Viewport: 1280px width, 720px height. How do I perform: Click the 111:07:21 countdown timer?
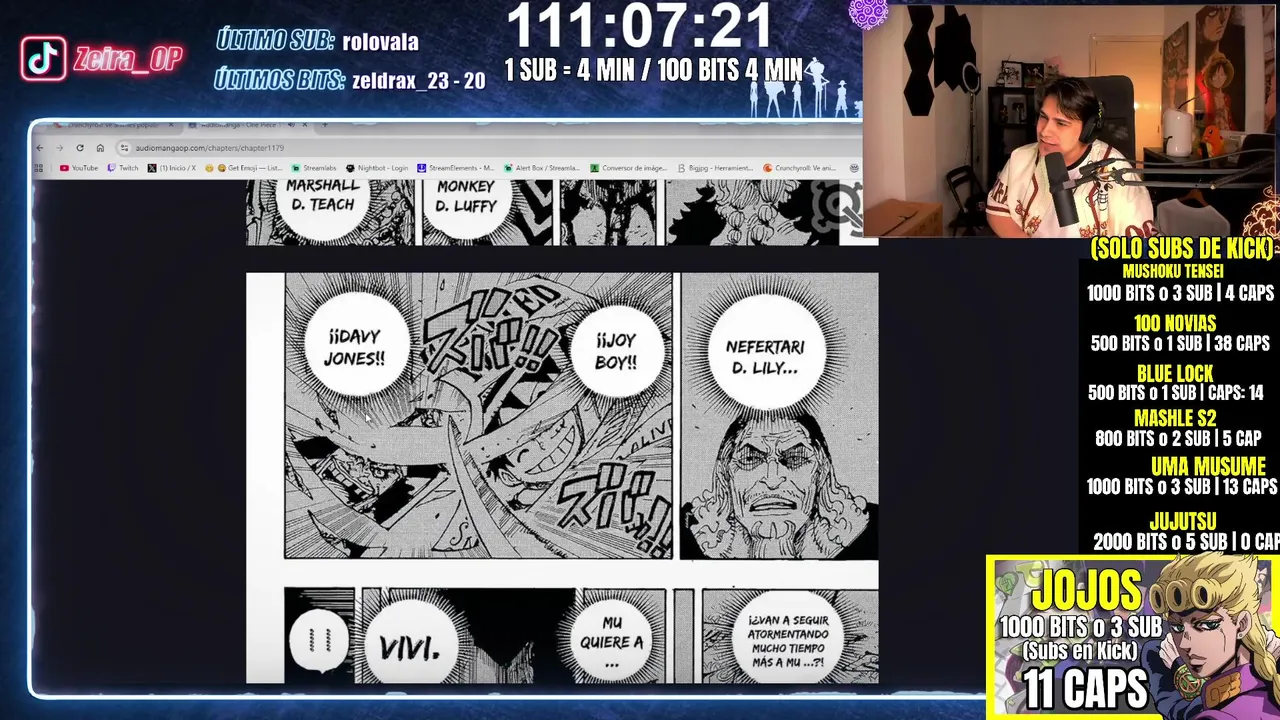640,27
